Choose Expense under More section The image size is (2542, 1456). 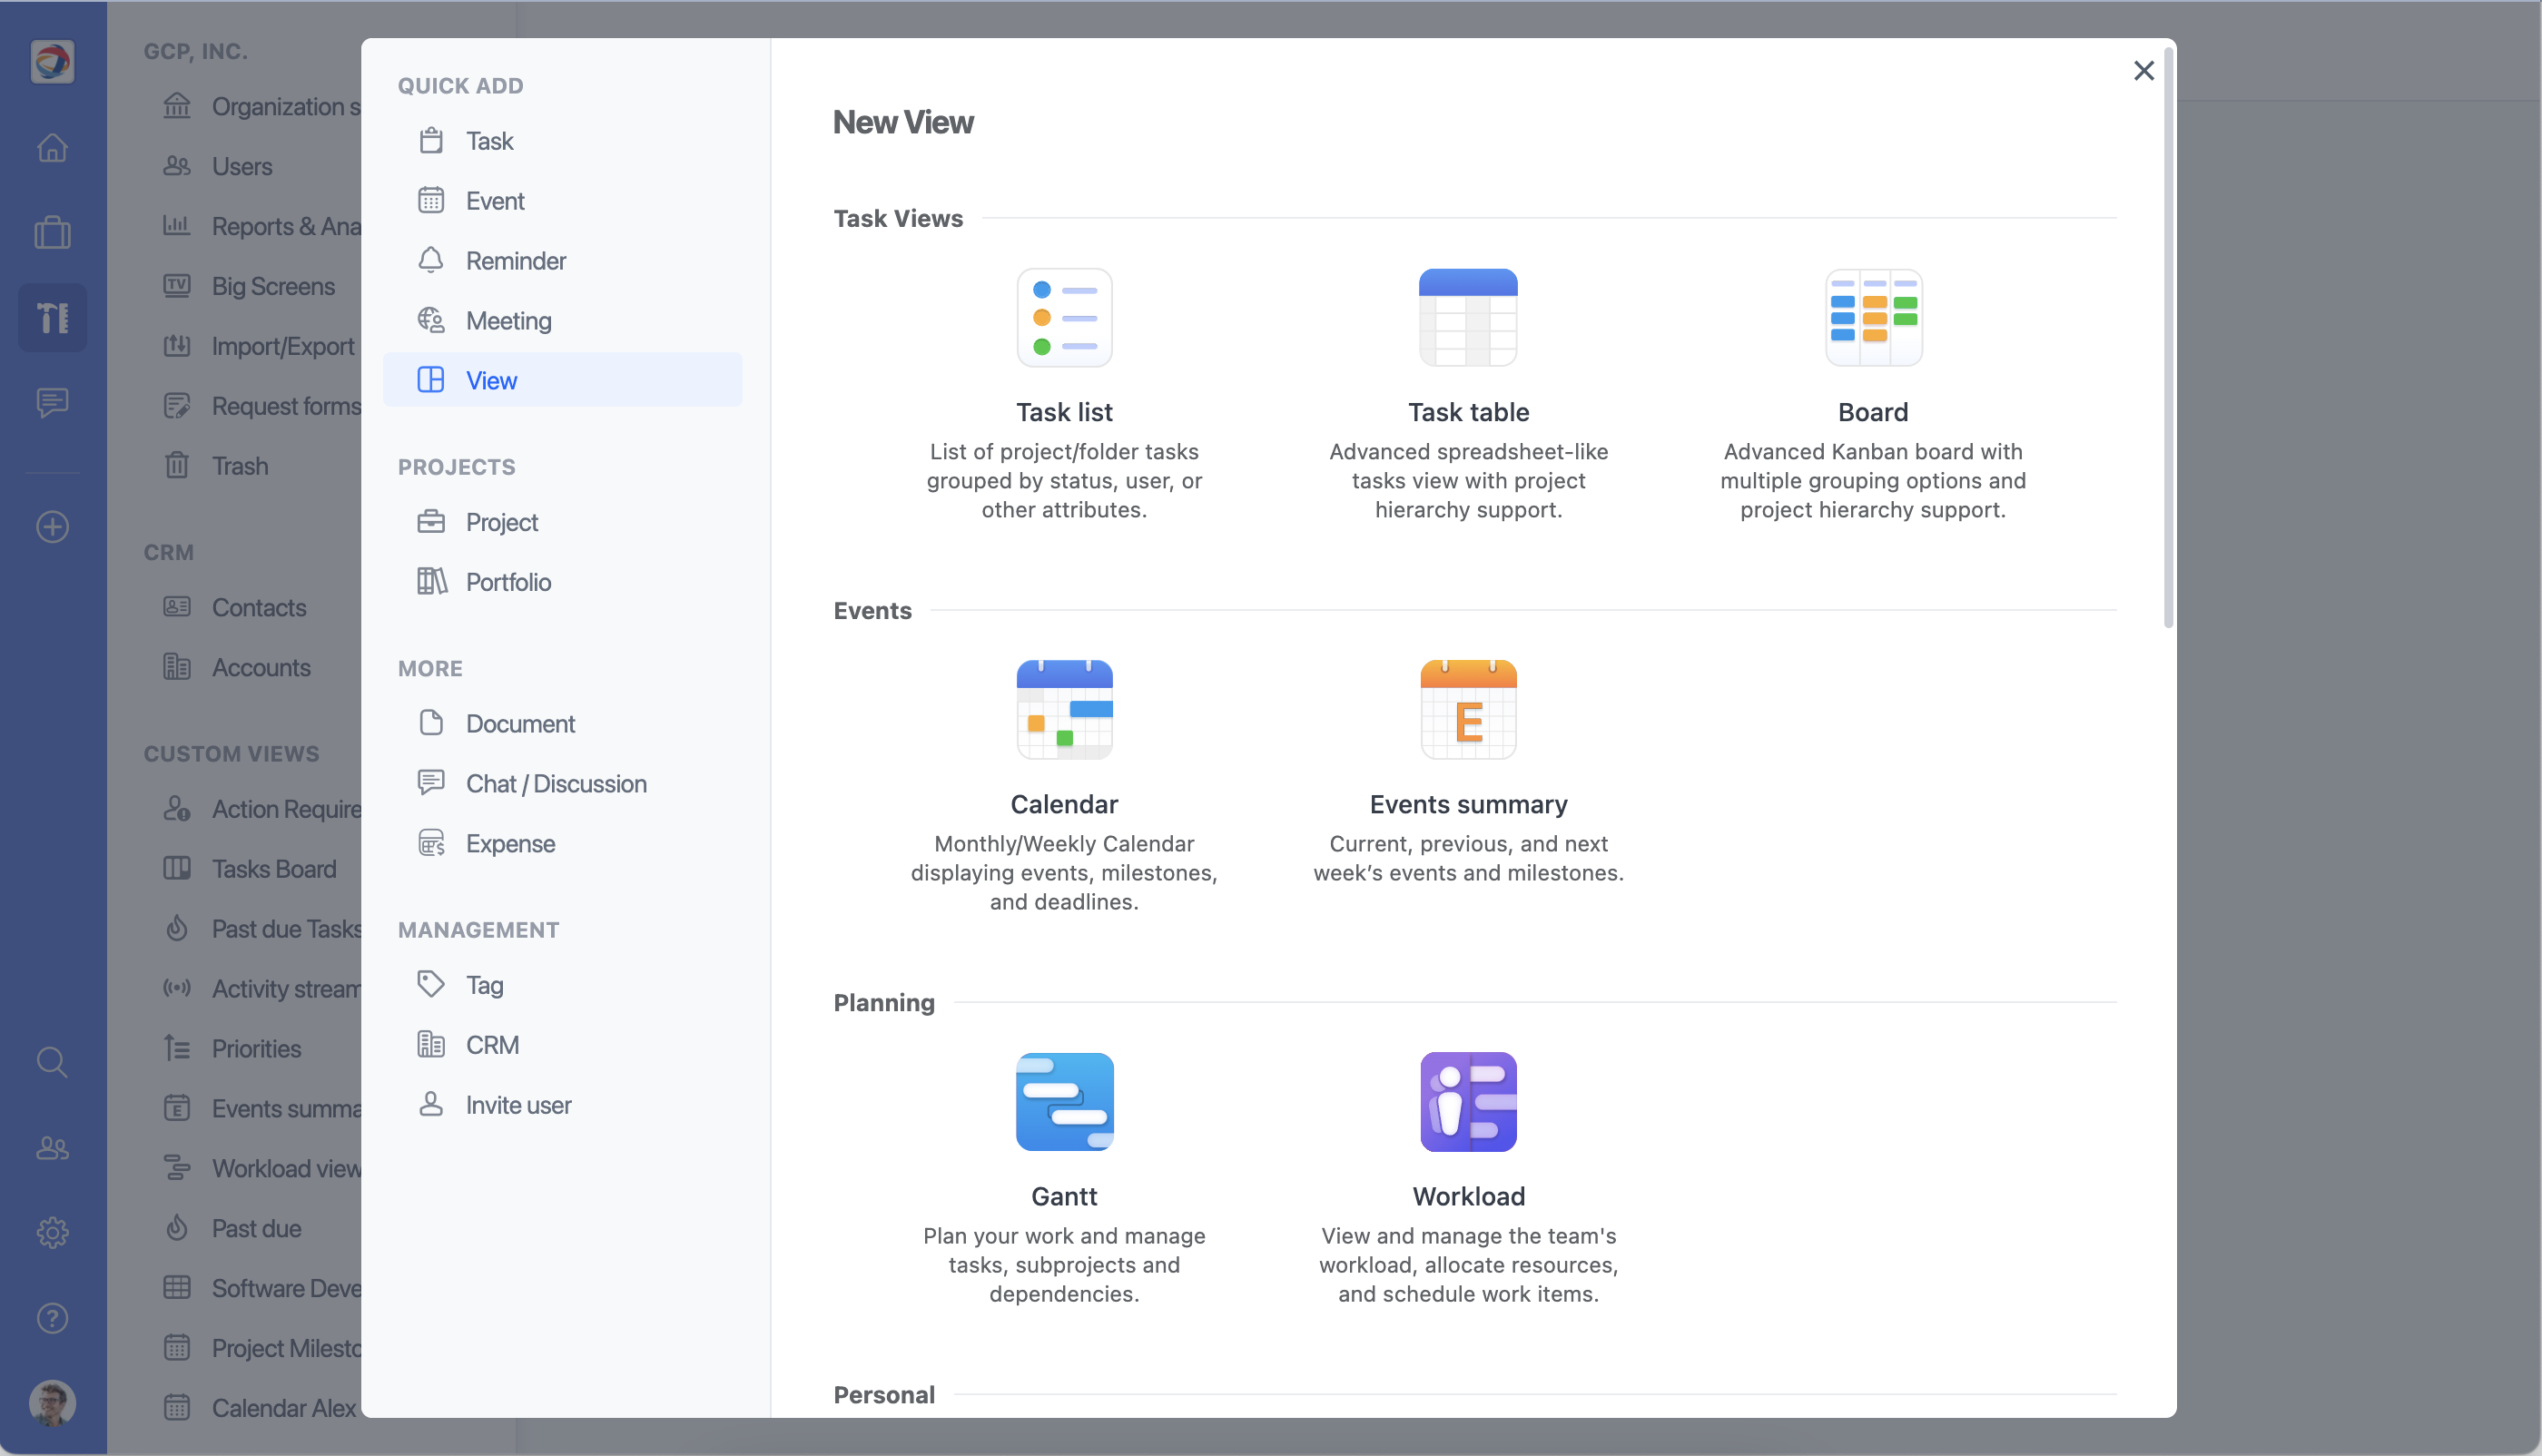[x=562, y=843]
